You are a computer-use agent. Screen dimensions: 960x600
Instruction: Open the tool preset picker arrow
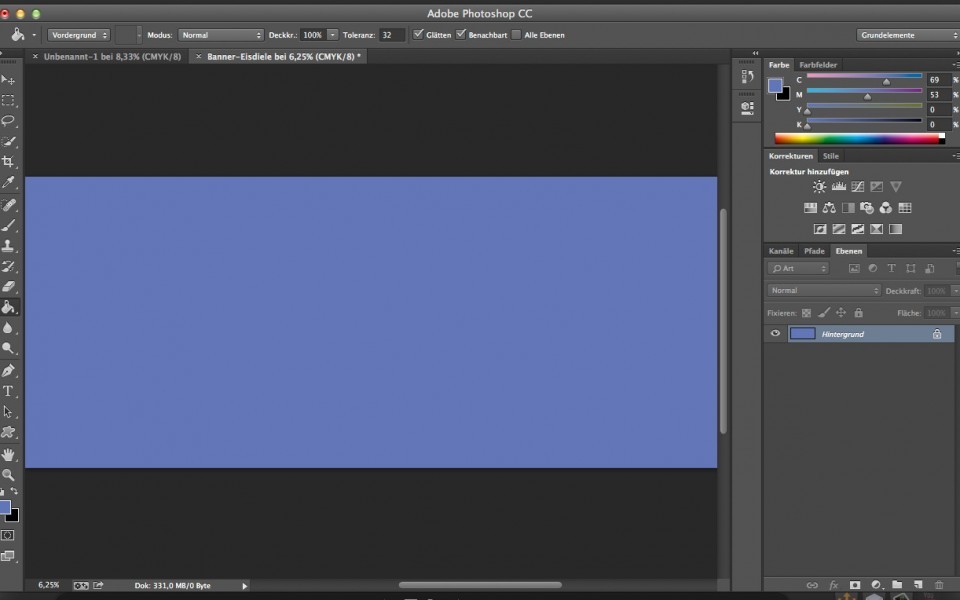click(x=34, y=35)
